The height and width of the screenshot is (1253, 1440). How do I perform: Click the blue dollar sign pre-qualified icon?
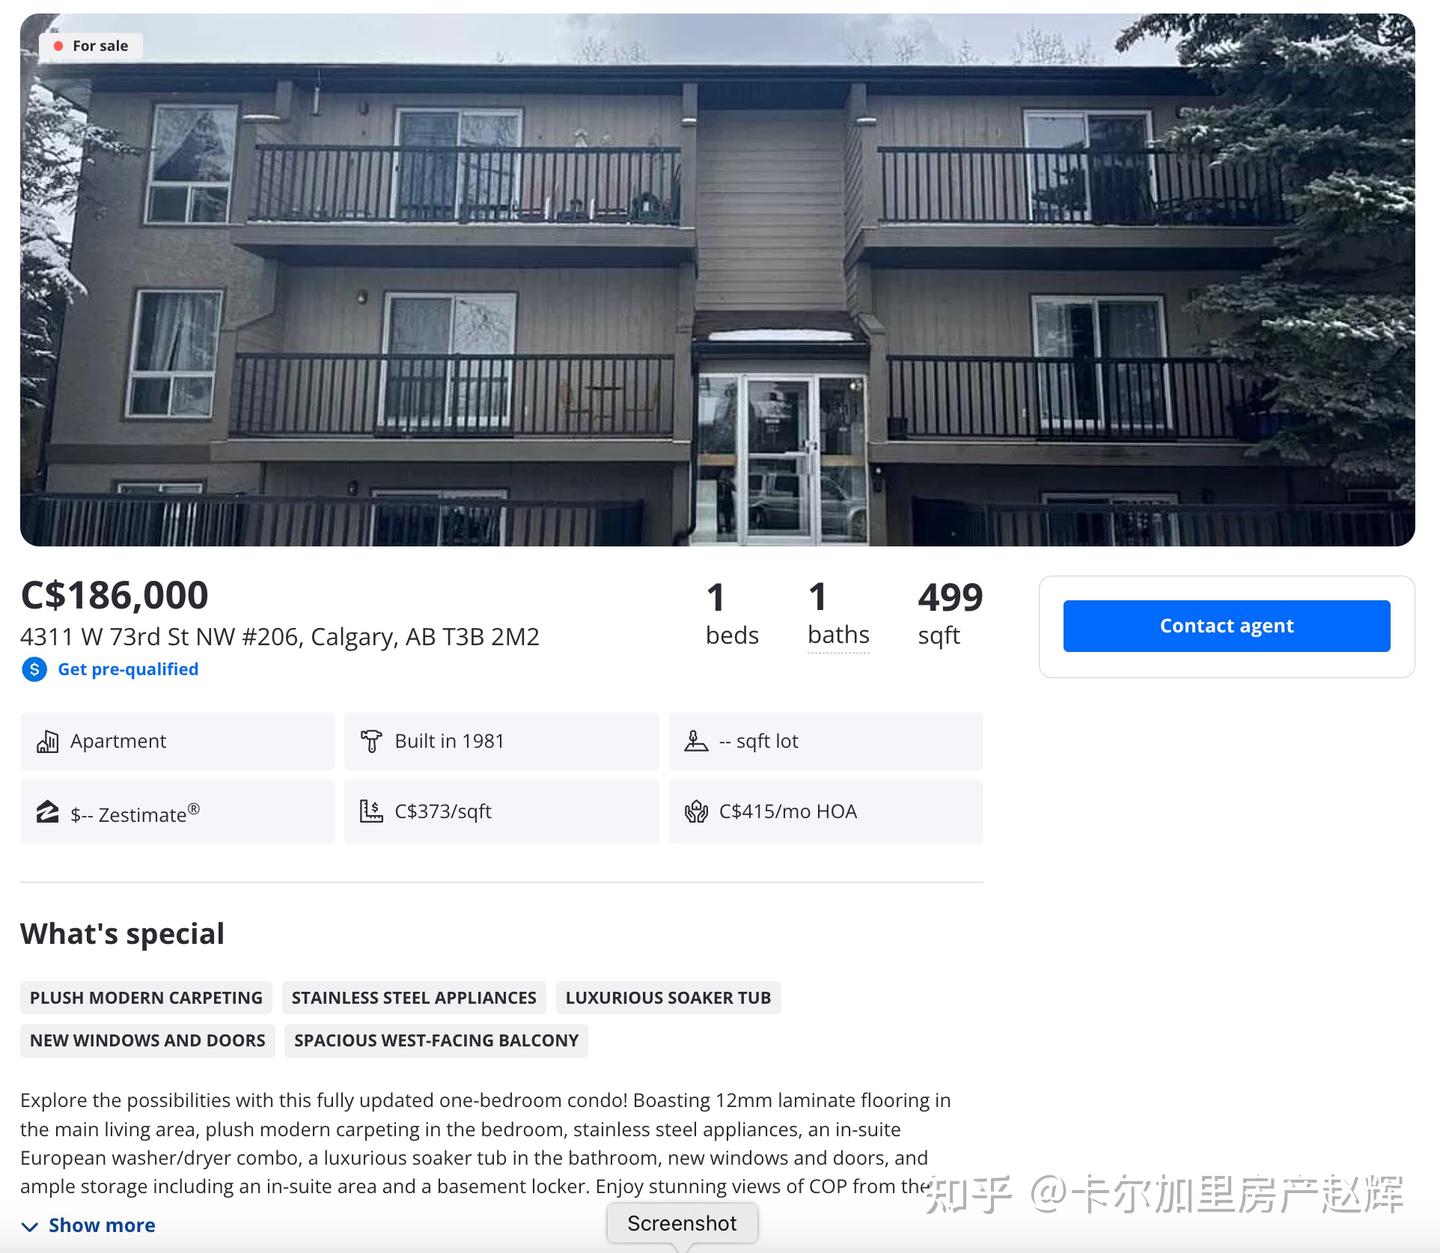[34, 669]
